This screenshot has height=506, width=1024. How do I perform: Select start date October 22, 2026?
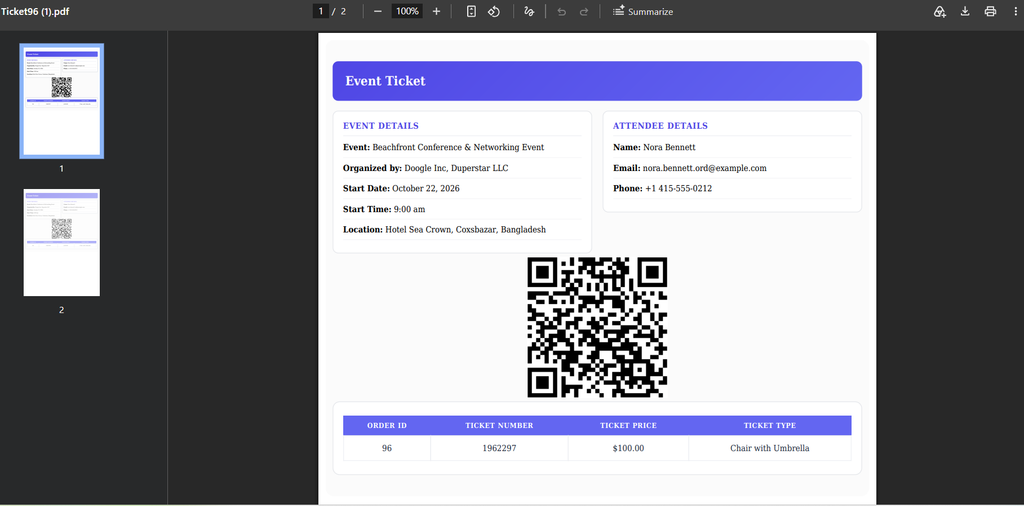[426, 189]
